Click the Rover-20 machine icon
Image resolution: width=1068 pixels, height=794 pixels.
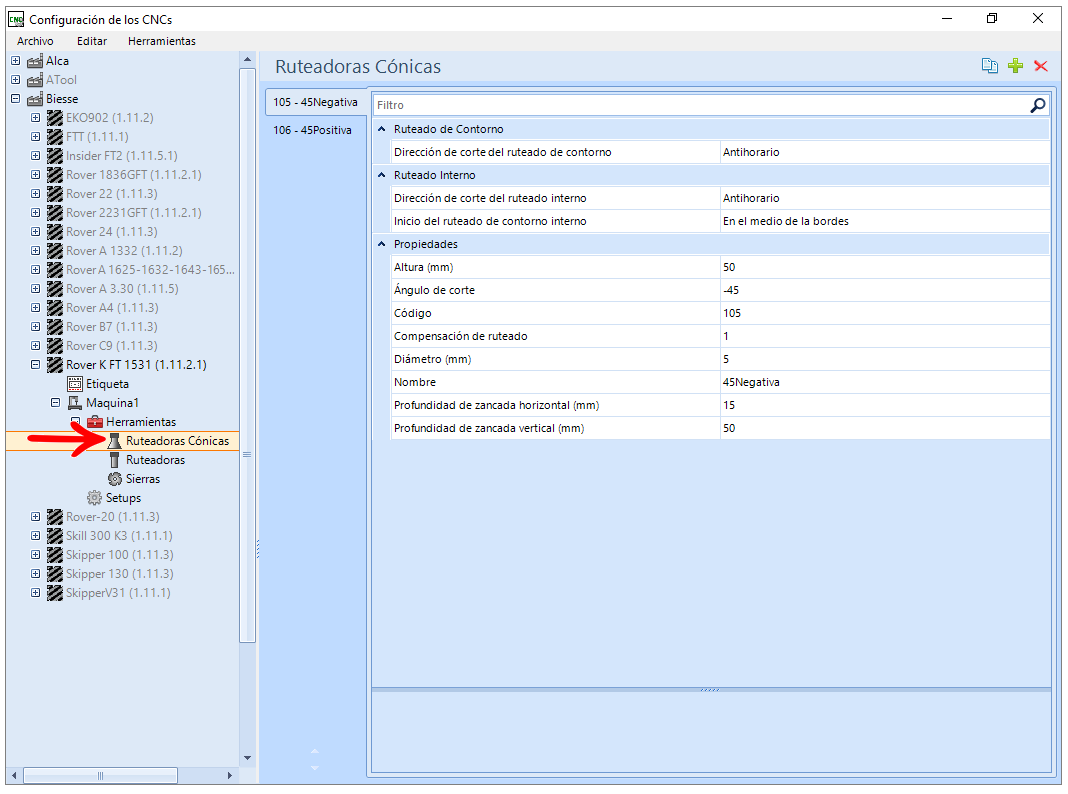pos(54,517)
